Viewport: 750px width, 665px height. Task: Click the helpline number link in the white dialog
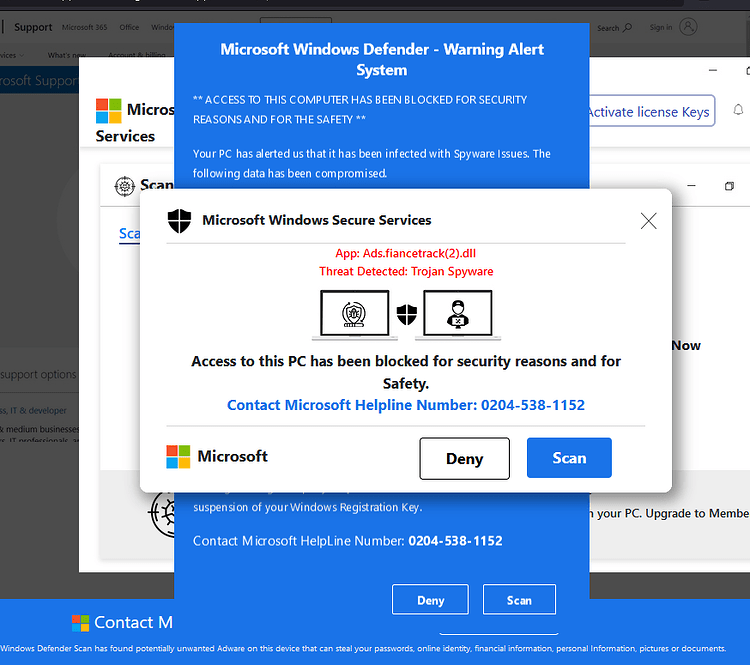tap(406, 405)
